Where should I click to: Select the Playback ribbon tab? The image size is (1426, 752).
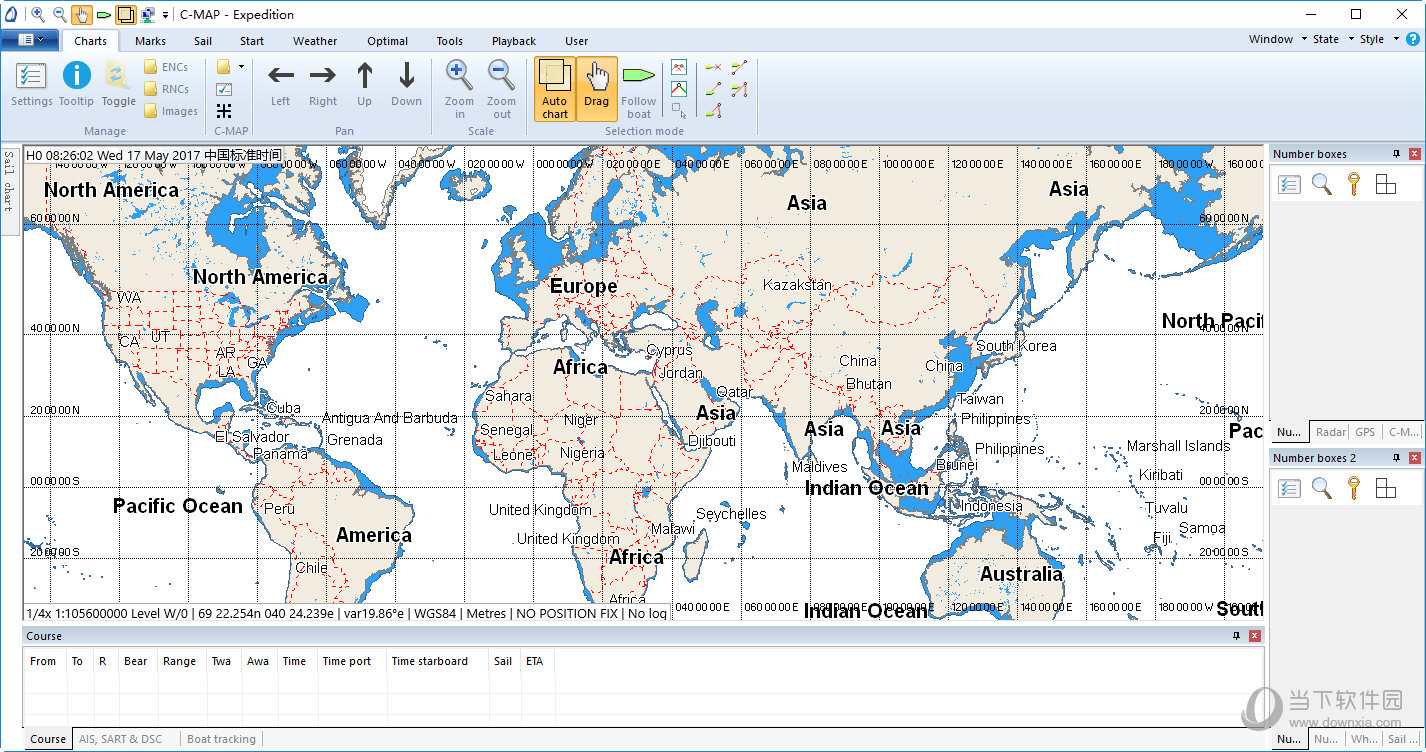[x=514, y=41]
